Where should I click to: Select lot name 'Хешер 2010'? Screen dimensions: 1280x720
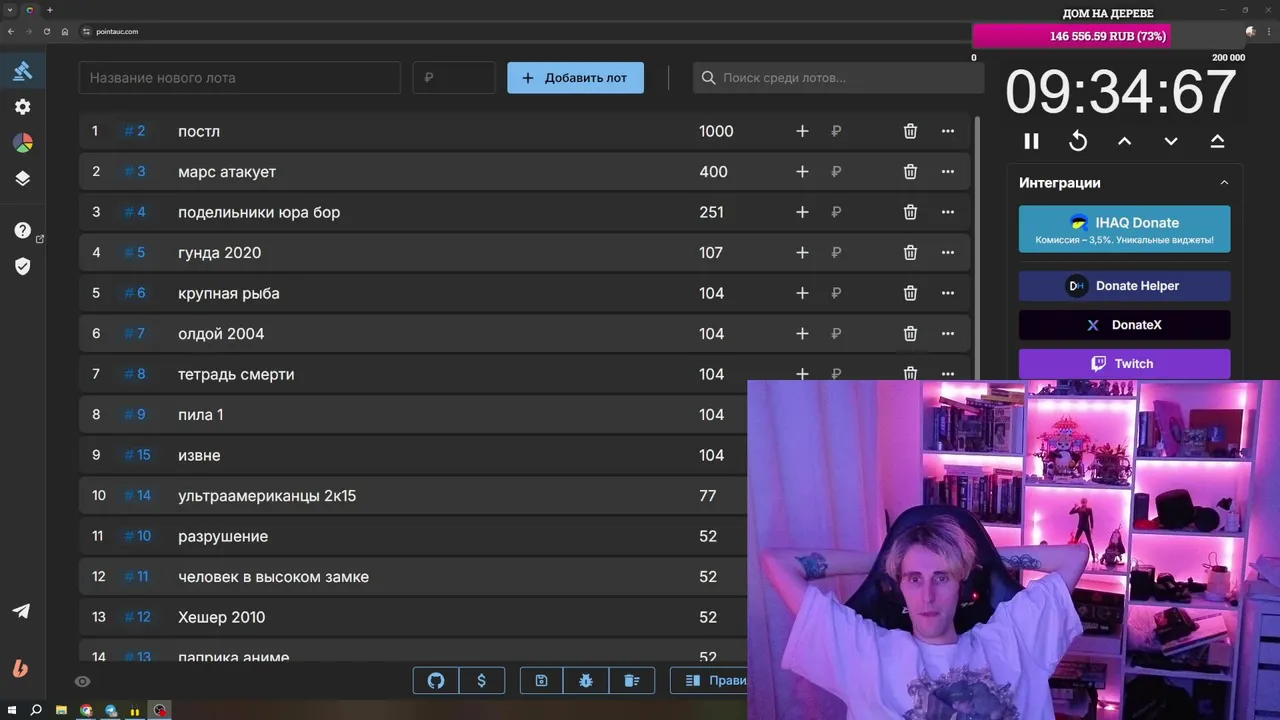(x=221, y=617)
